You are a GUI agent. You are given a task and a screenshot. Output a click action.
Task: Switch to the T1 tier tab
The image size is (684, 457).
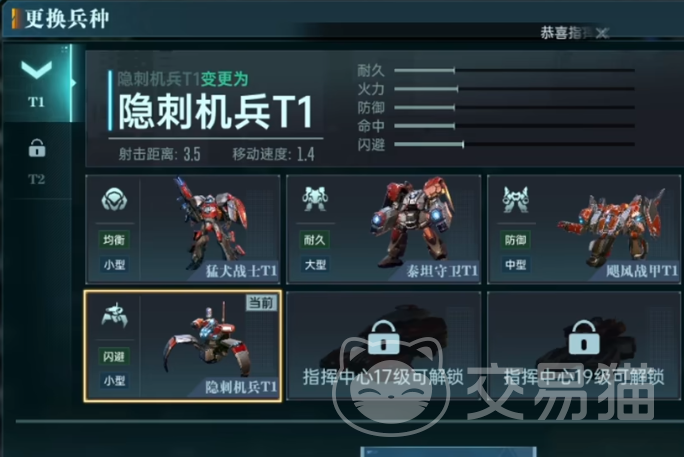click(37, 83)
